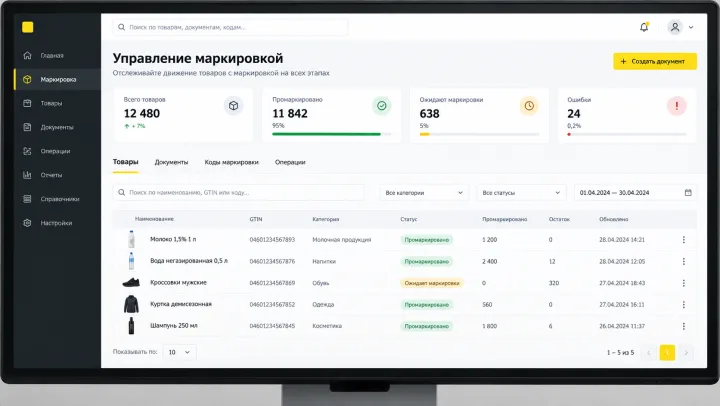Viewport: 720px width, 406px height.
Task: Click cube icon on Всего товаров card
Action: tap(233, 106)
